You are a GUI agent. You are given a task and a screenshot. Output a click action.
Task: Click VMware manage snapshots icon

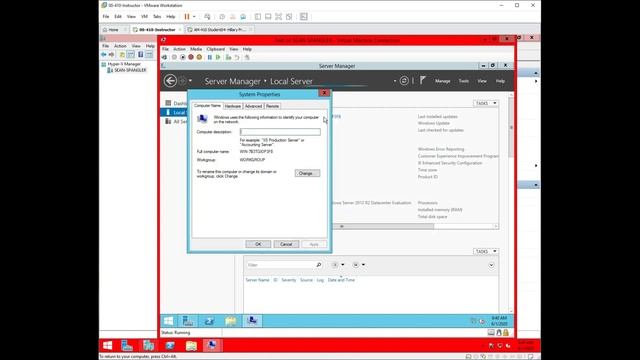tap(243, 17)
